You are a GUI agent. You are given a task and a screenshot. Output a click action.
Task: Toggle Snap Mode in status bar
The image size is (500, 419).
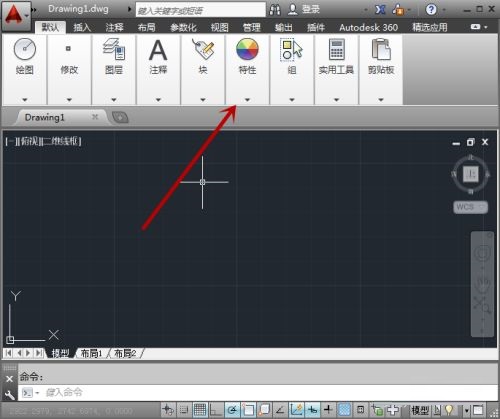click(184, 410)
